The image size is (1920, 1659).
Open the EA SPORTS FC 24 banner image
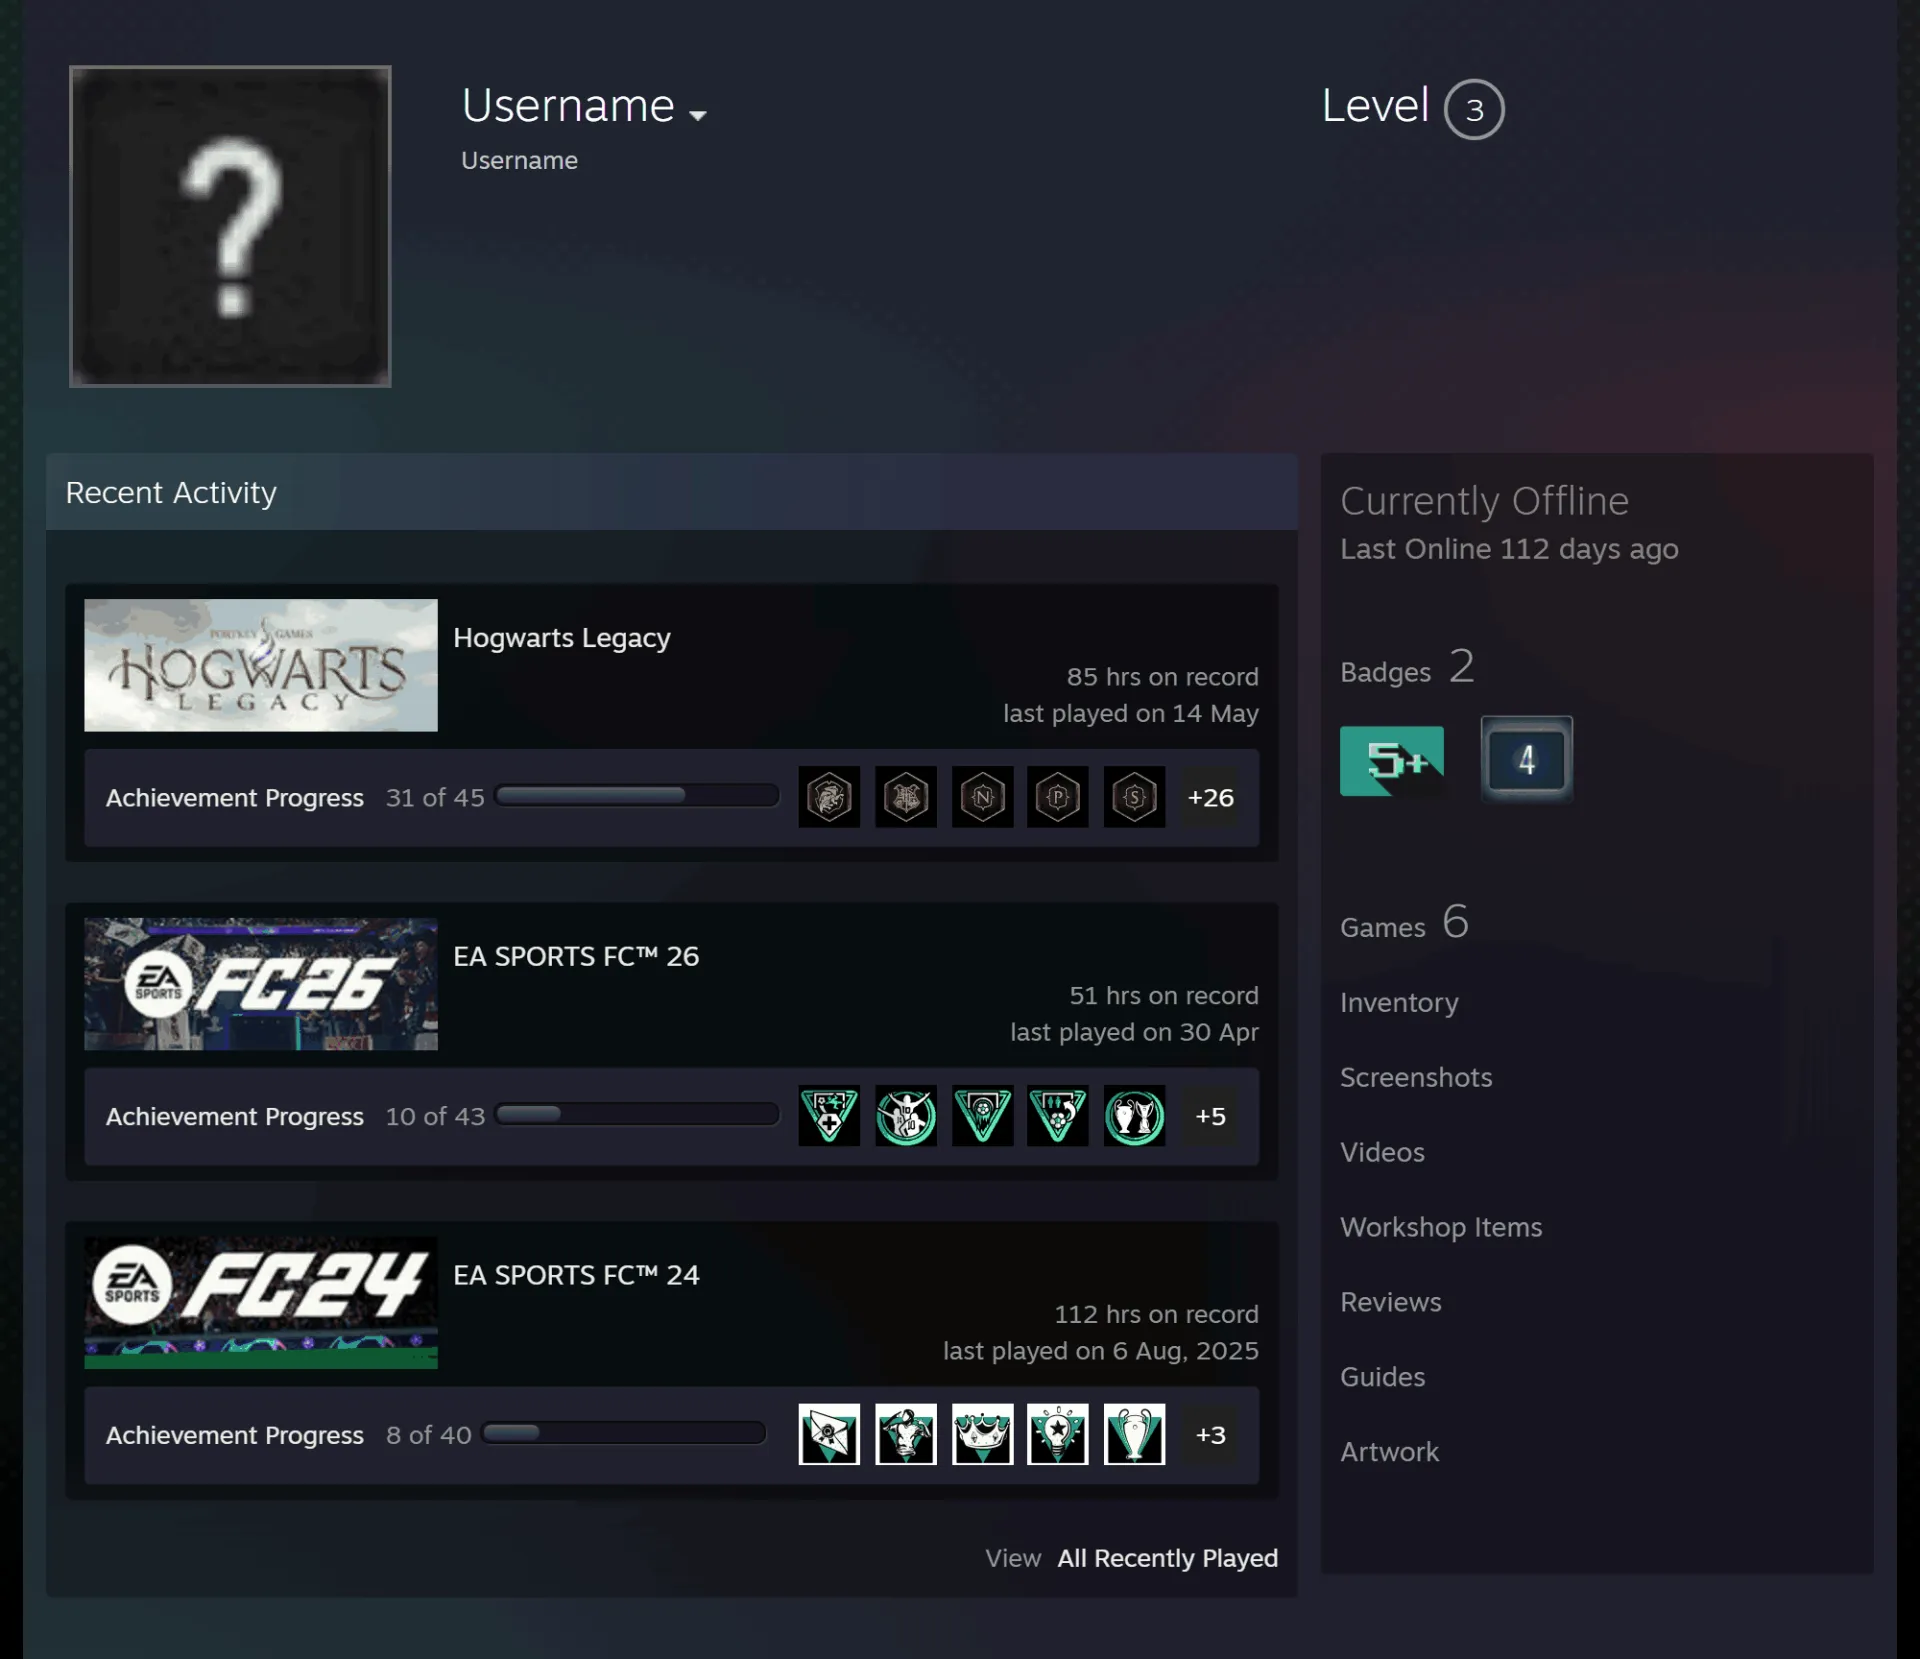pyautogui.click(x=261, y=1302)
